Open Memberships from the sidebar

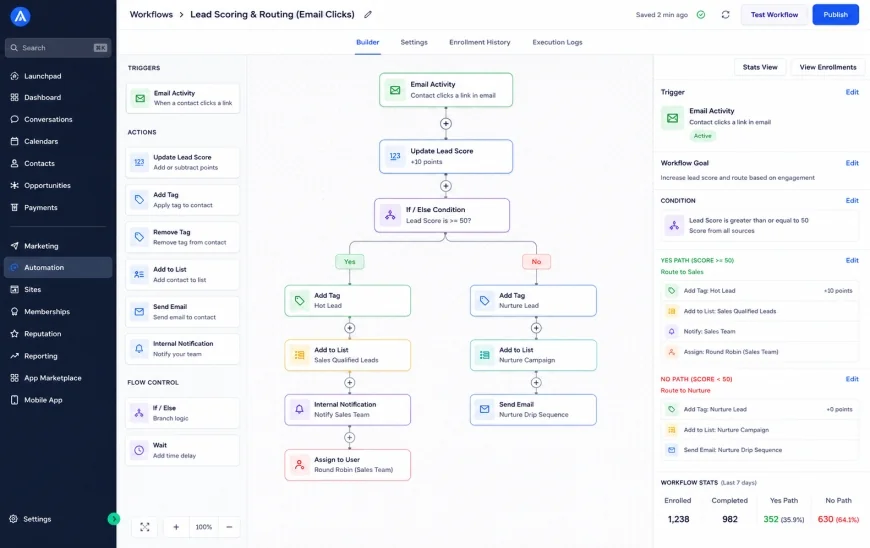(x=58, y=312)
